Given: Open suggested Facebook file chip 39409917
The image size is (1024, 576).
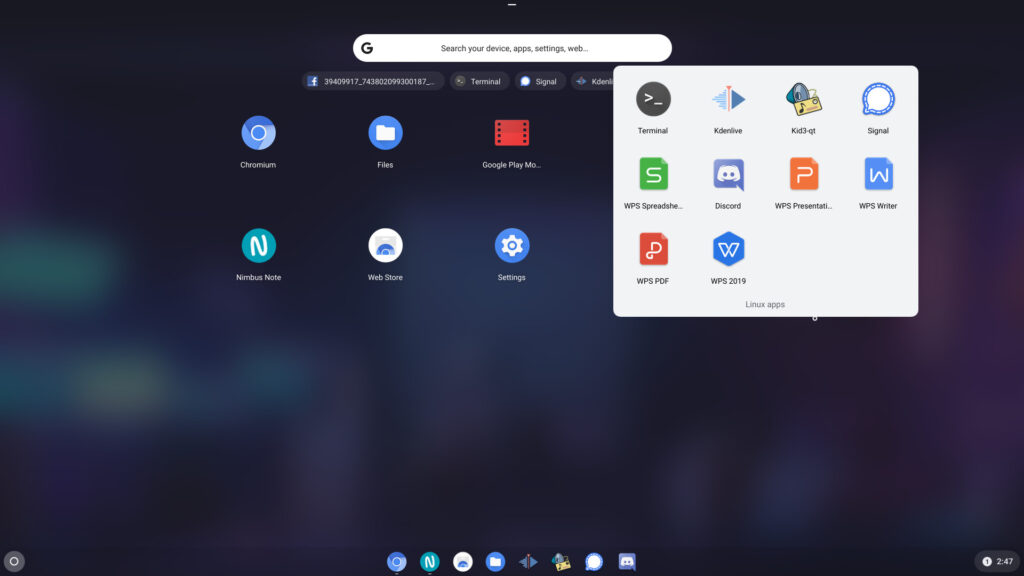Looking at the screenshot, I should (373, 82).
